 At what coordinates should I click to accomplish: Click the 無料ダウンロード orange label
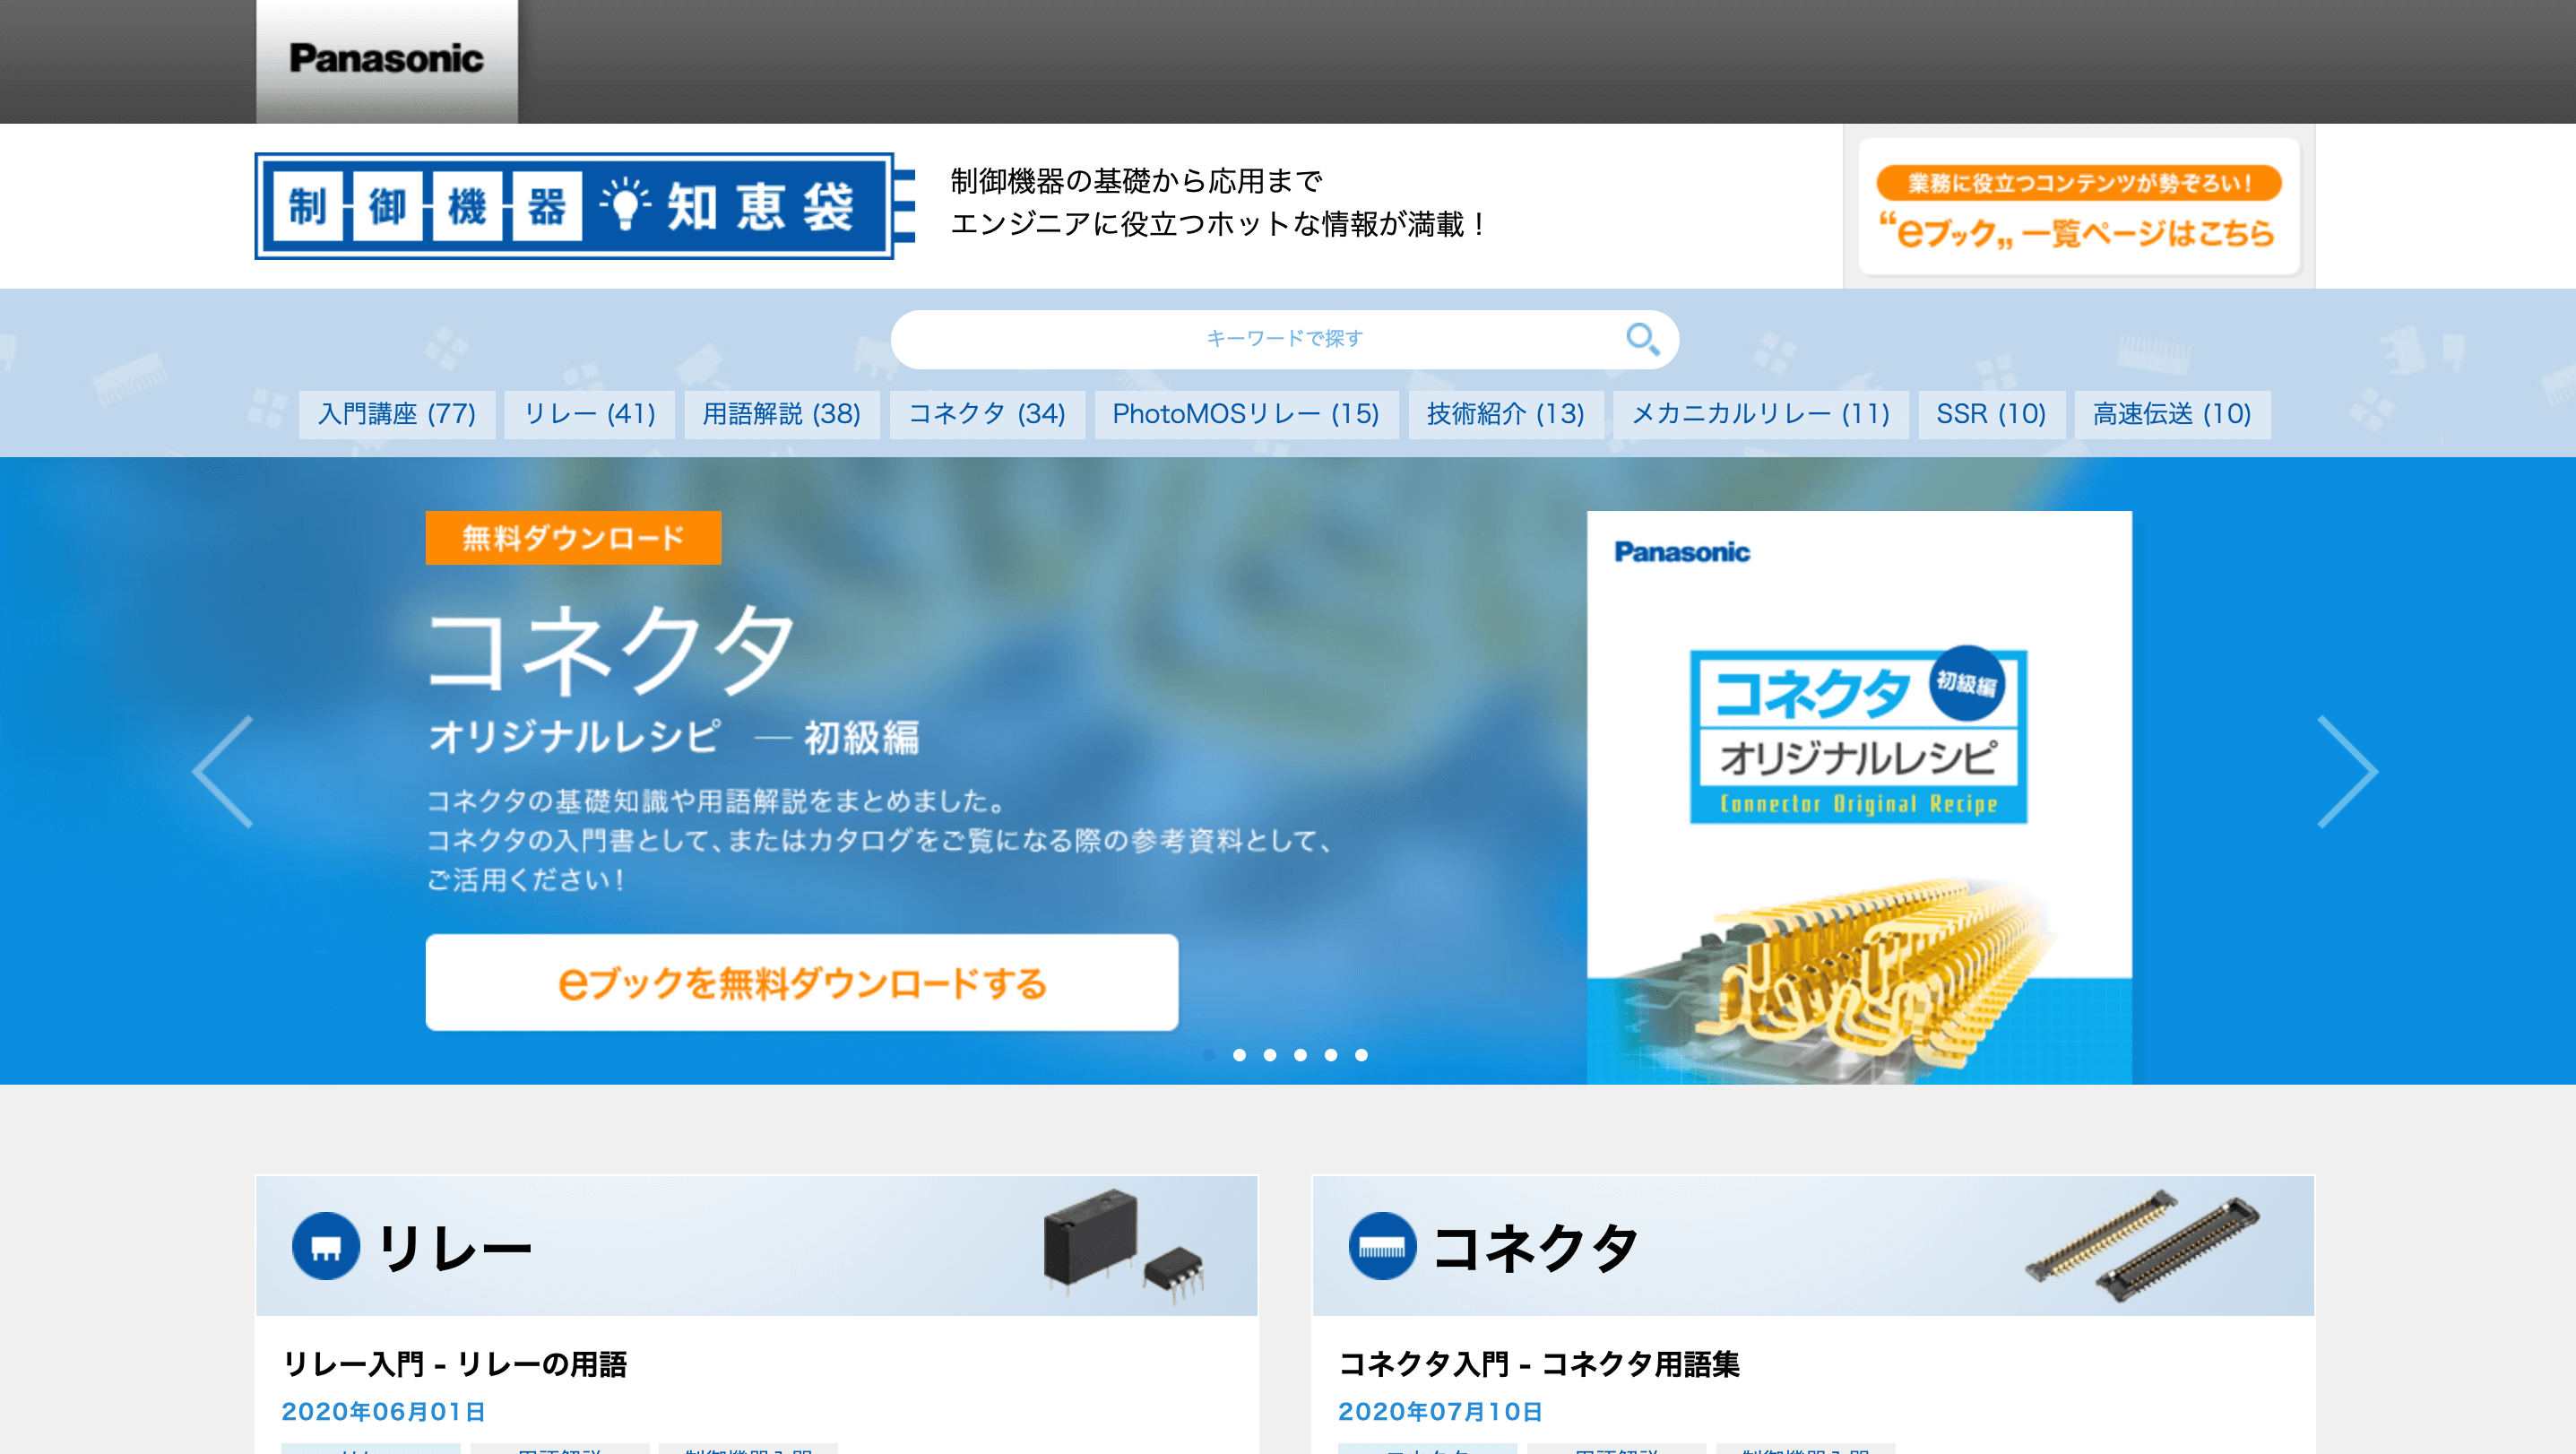573,538
